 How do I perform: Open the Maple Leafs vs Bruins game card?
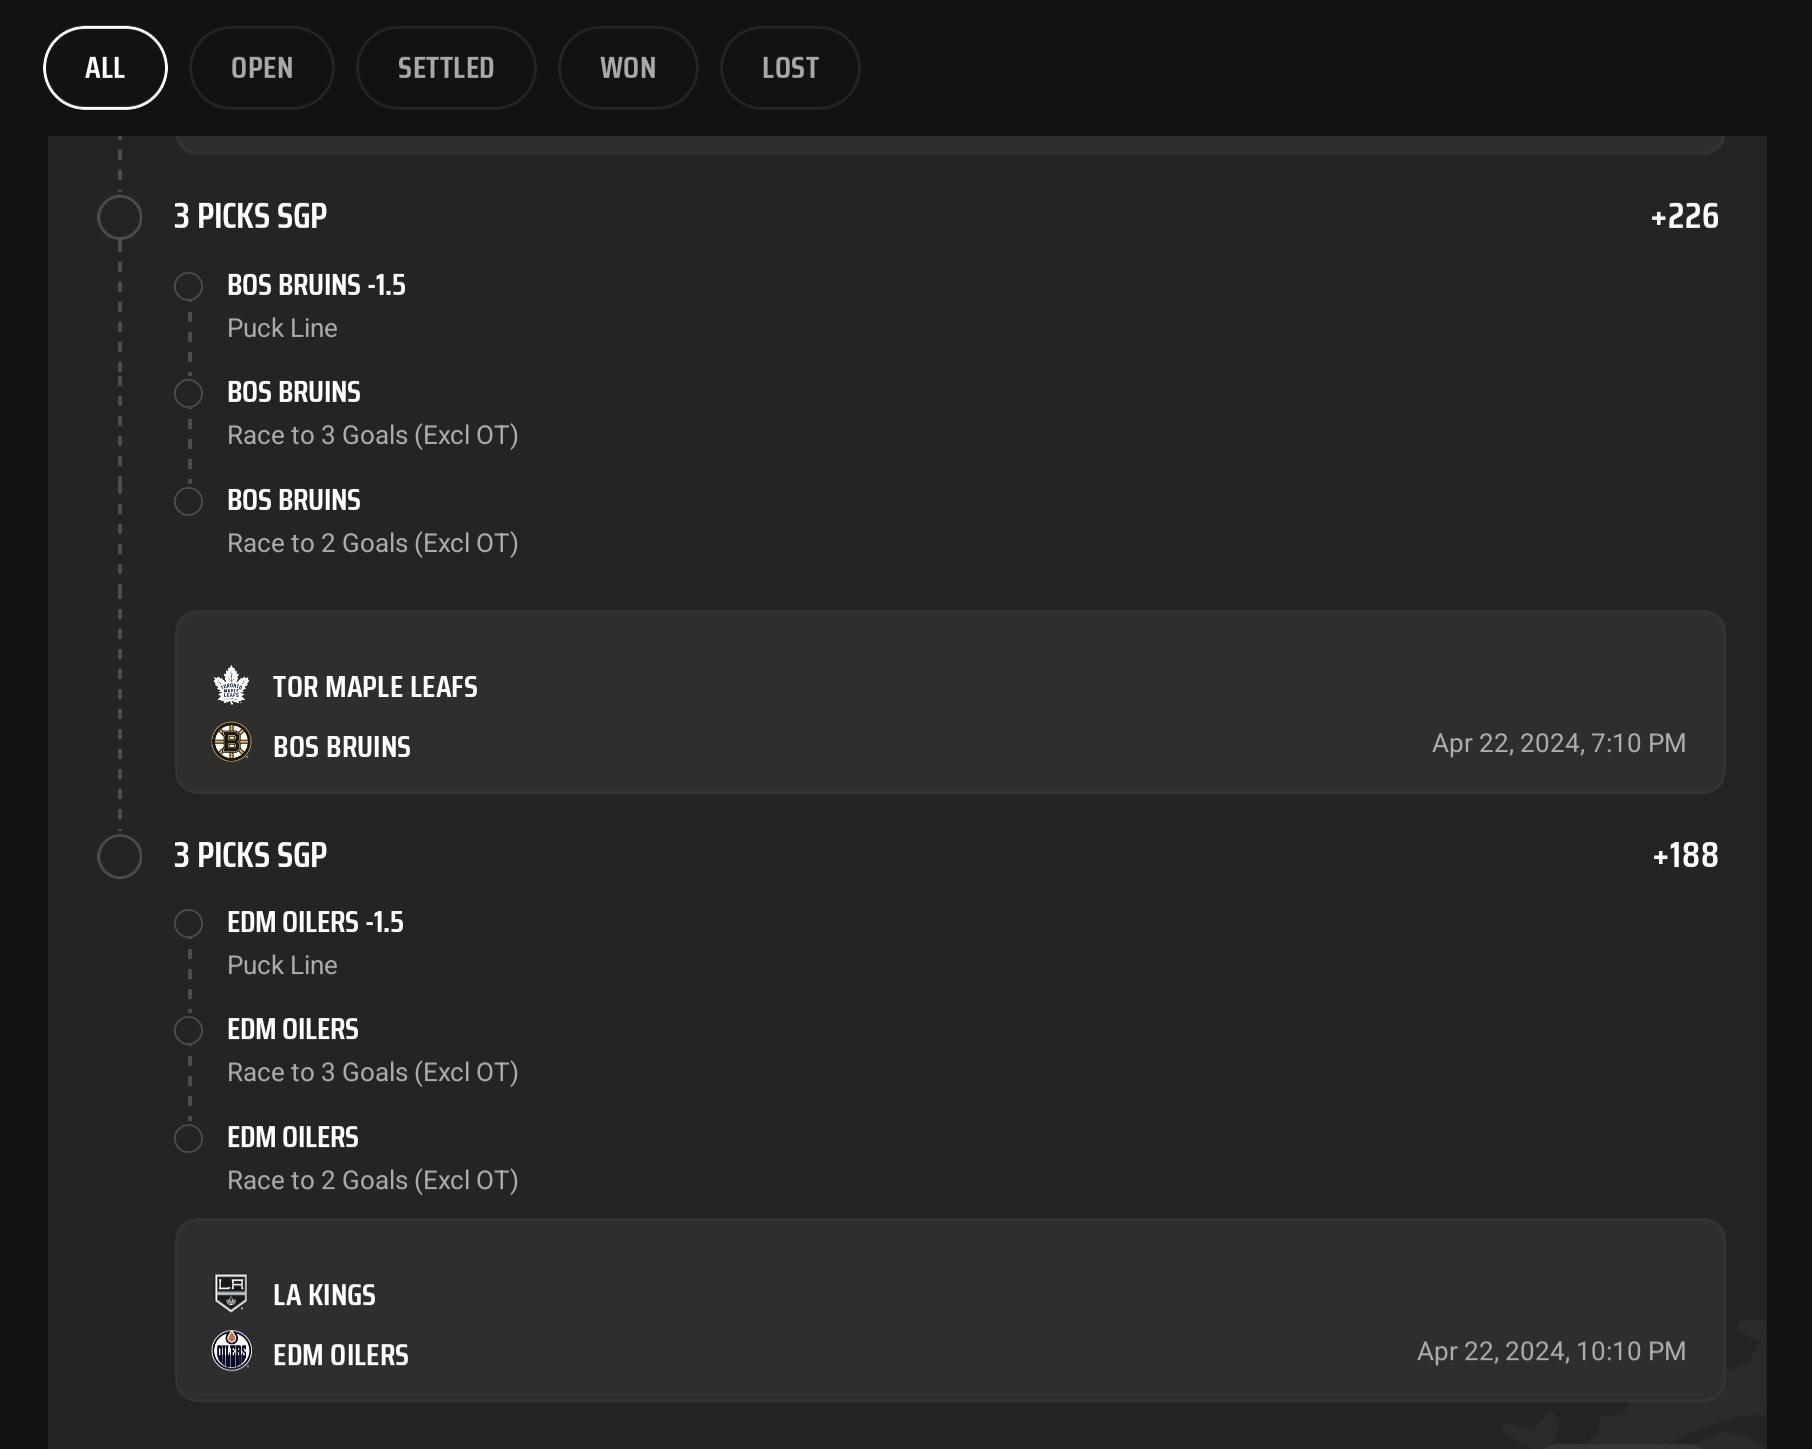tap(950, 702)
